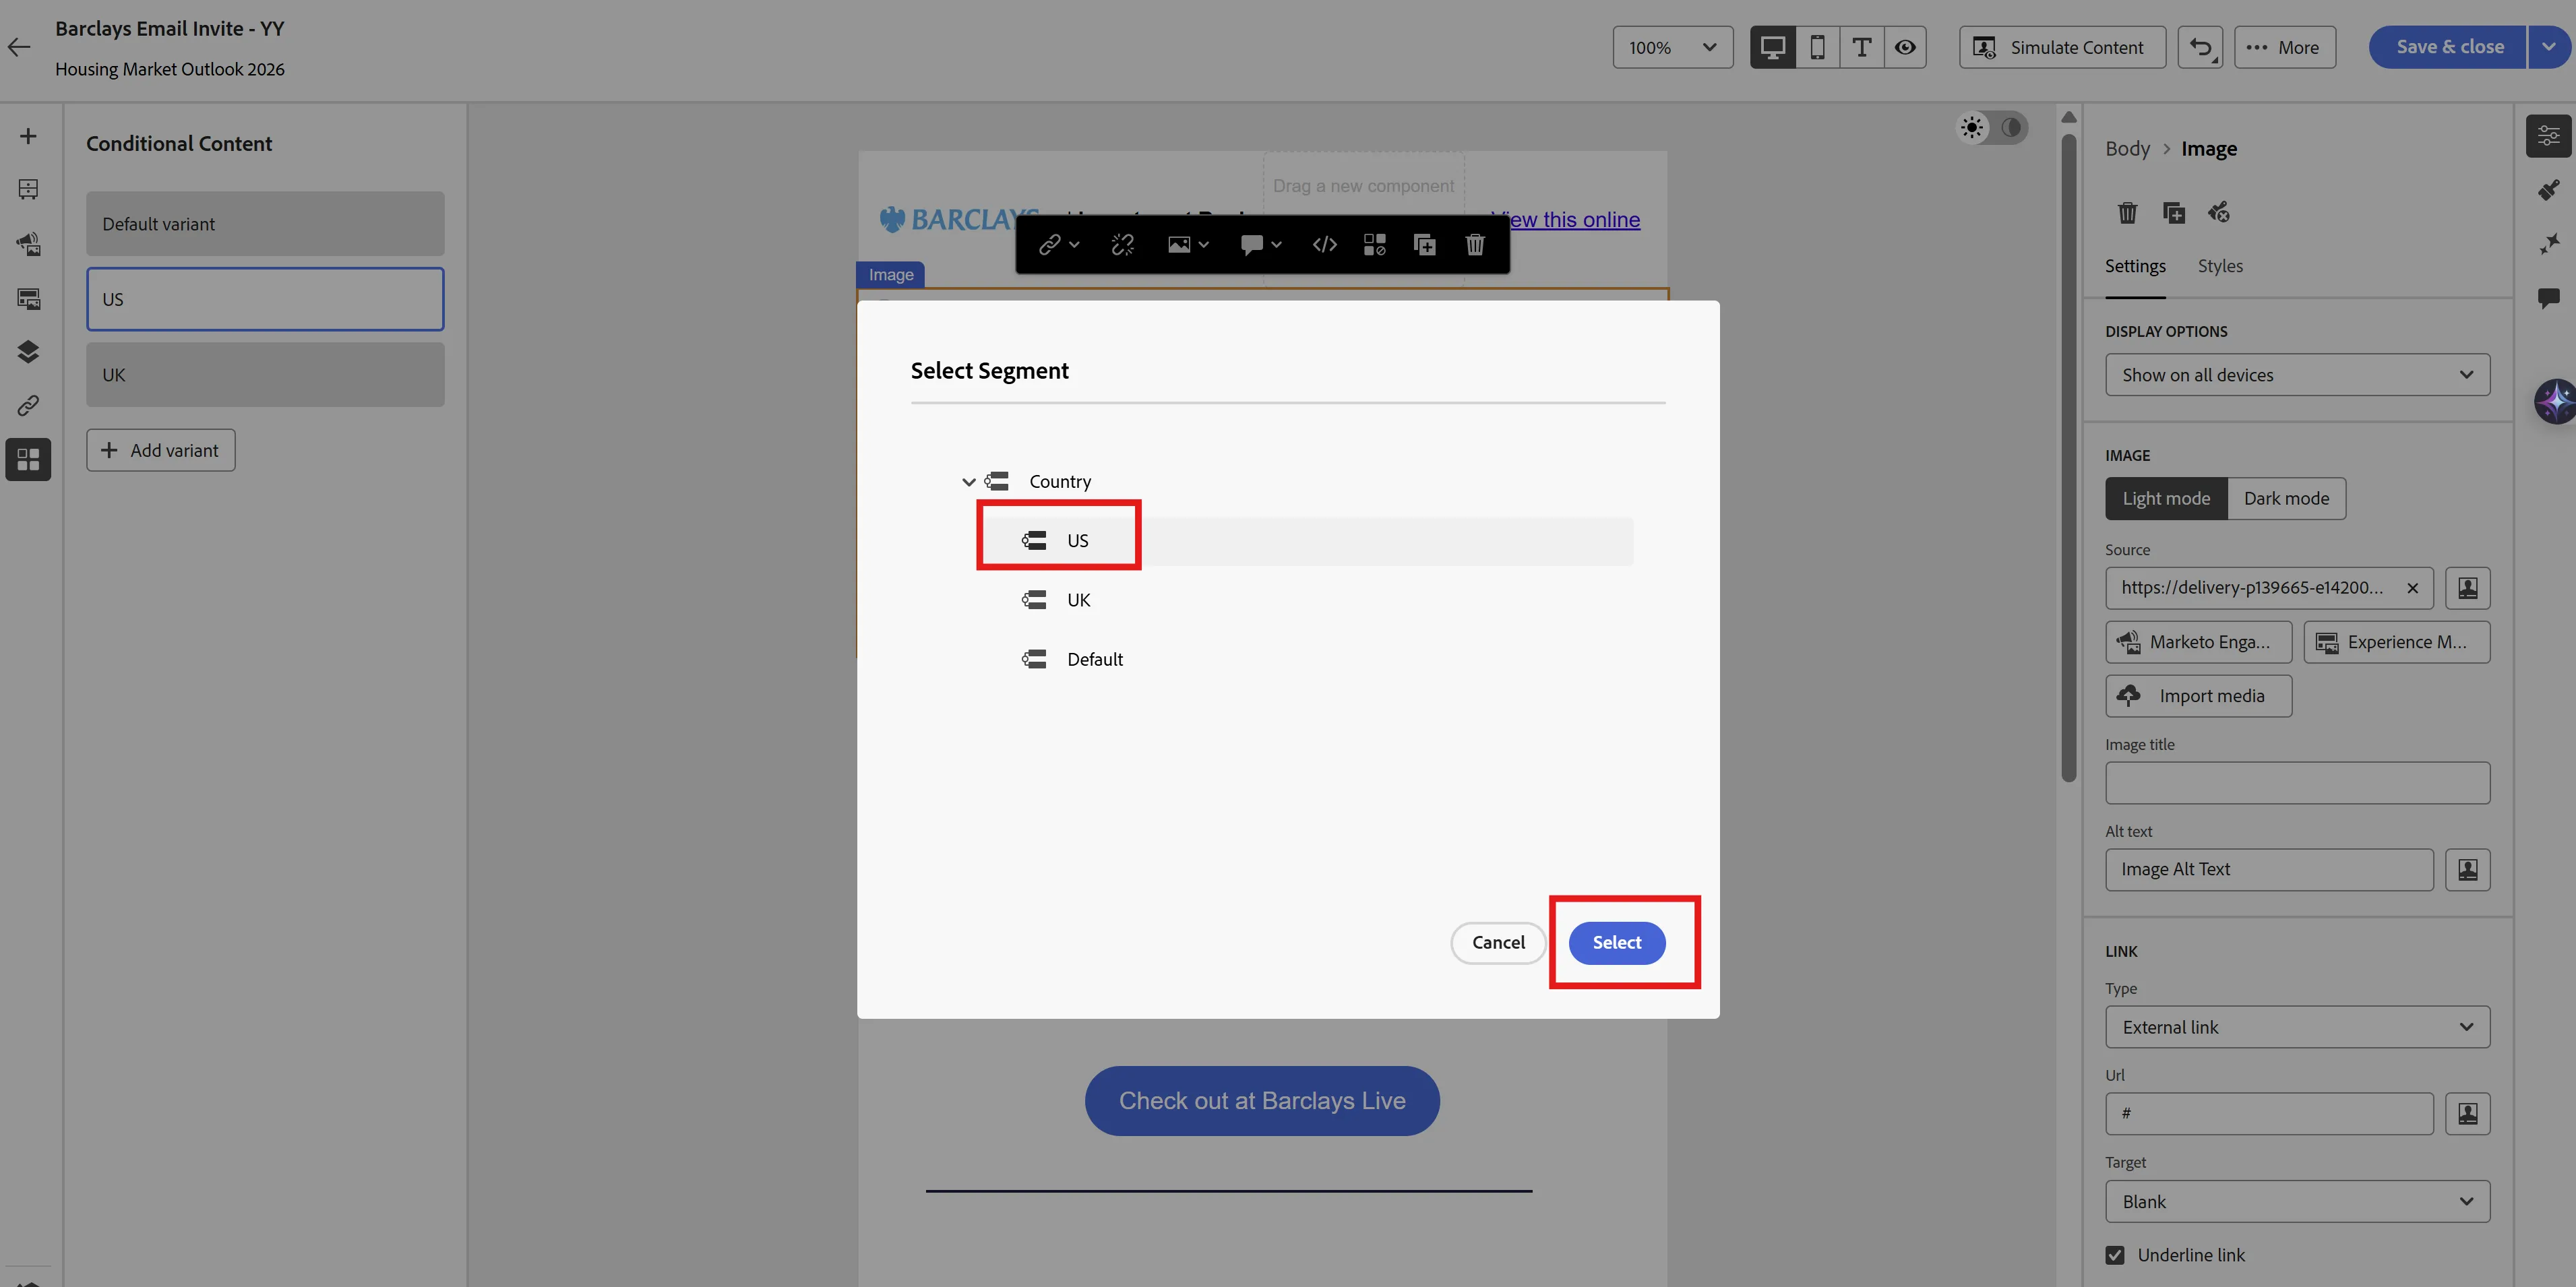Click Body in the breadcrumb

coord(2127,148)
